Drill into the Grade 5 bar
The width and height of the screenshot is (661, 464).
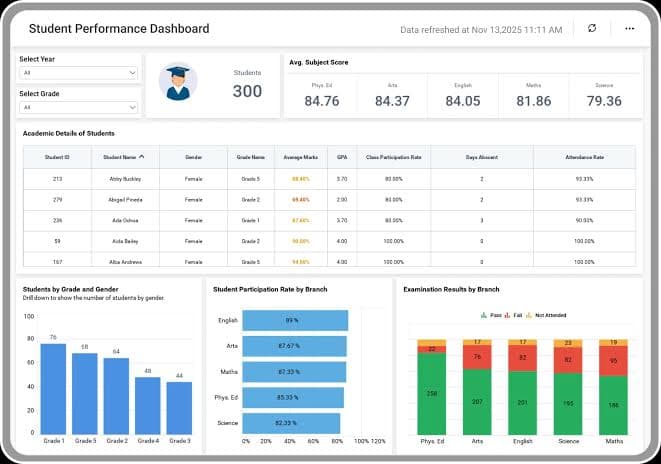[x=85, y=394]
